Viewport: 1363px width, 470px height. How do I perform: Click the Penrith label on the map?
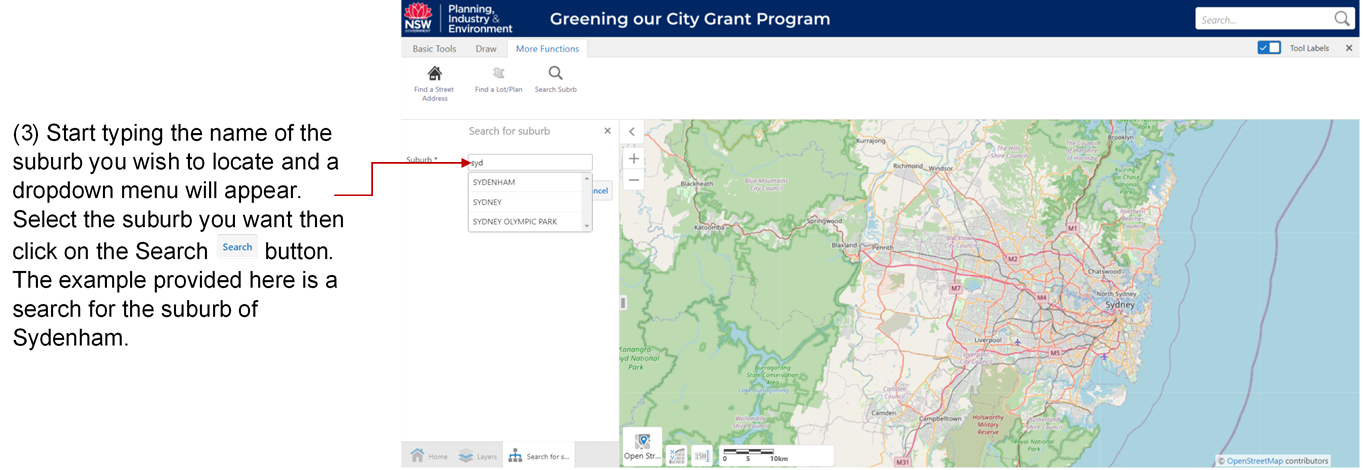tap(882, 247)
